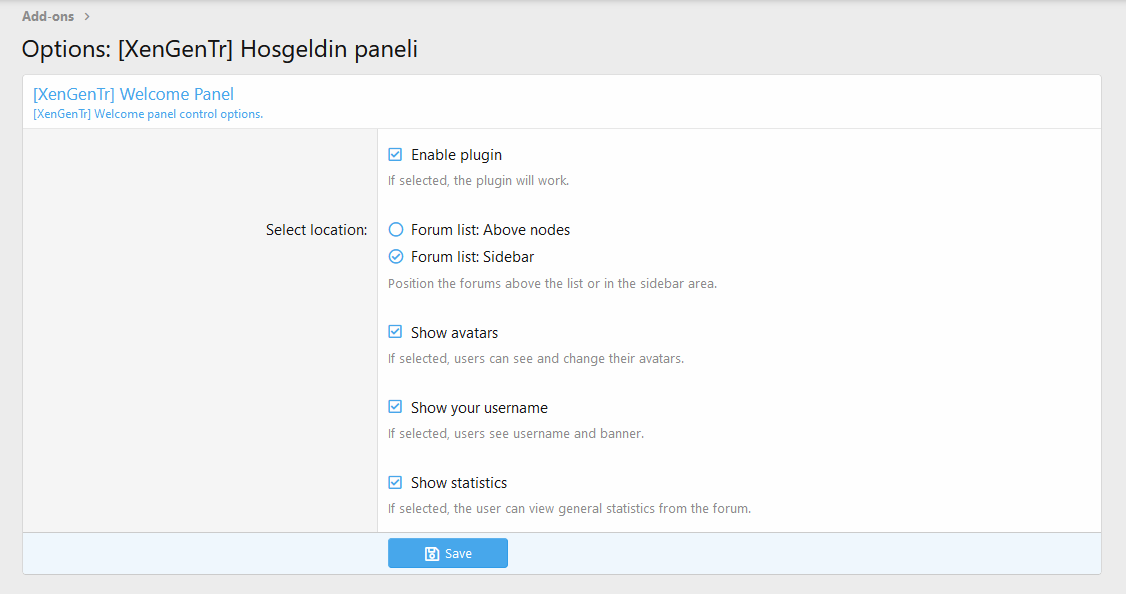Click the floppy disk icon on Save
The height and width of the screenshot is (594, 1126).
(432, 554)
